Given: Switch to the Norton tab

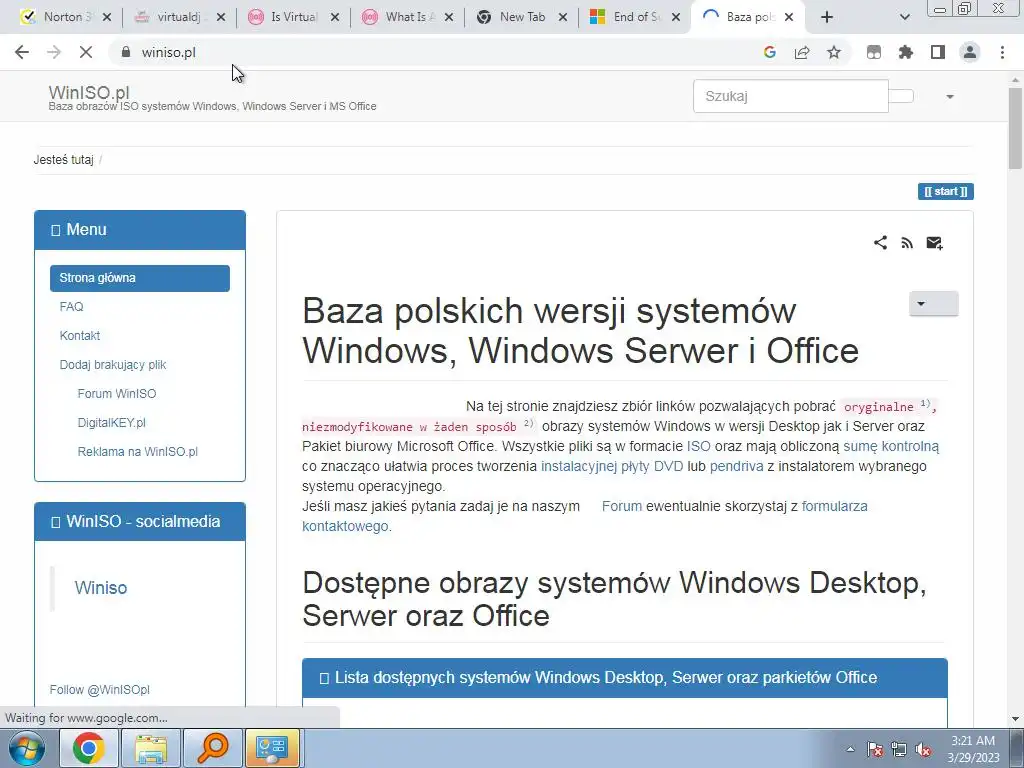Looking at the screenshot, I should tap(57, 17).
